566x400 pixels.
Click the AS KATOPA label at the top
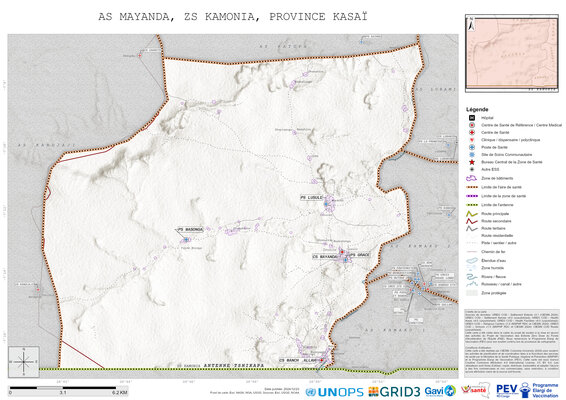click(x=283, y=46)
